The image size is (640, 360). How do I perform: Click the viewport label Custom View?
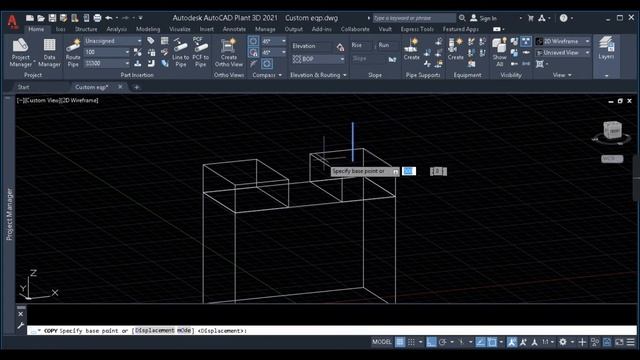coord(44,100)
